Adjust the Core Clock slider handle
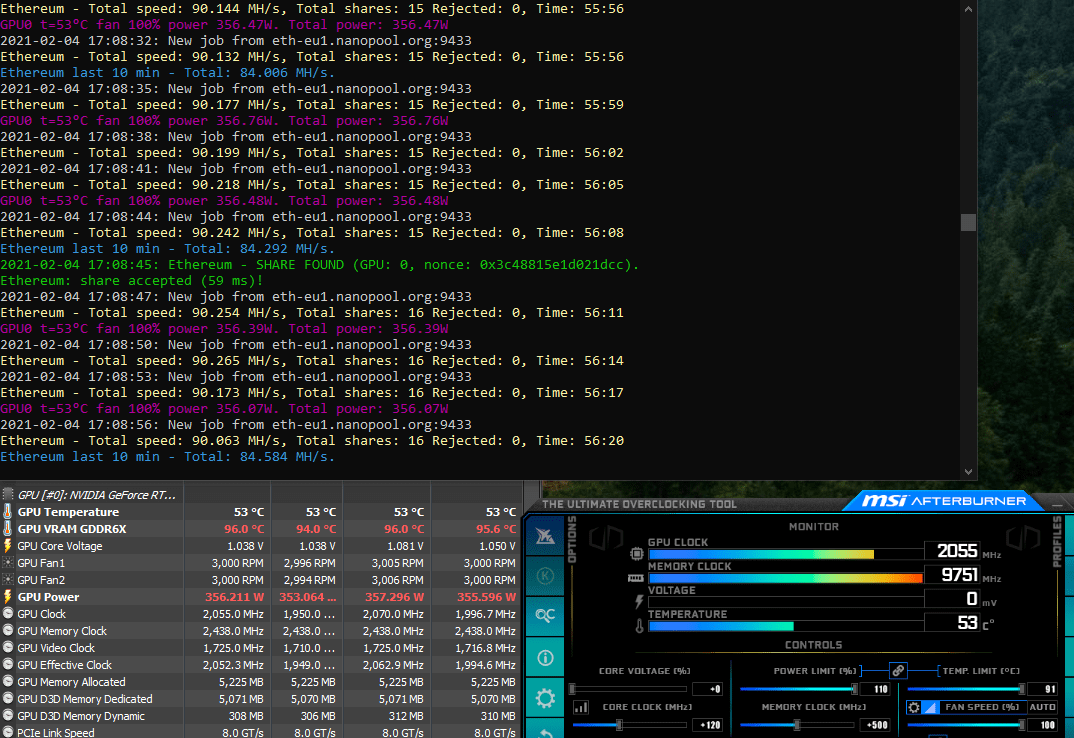The width and height of the screenshot is (1074, 738). 619,724
